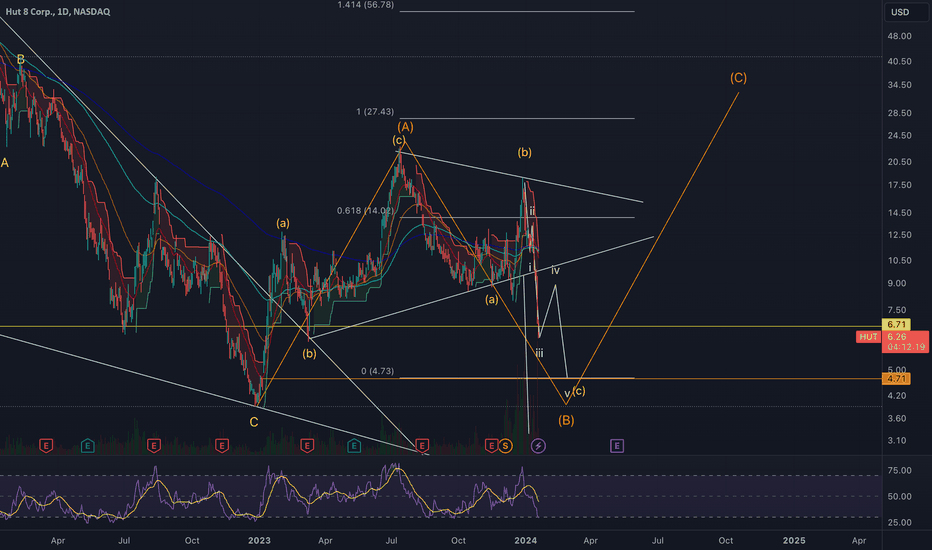Select the yellow A label at left edge
932x550 pixels.
(4, 163)
